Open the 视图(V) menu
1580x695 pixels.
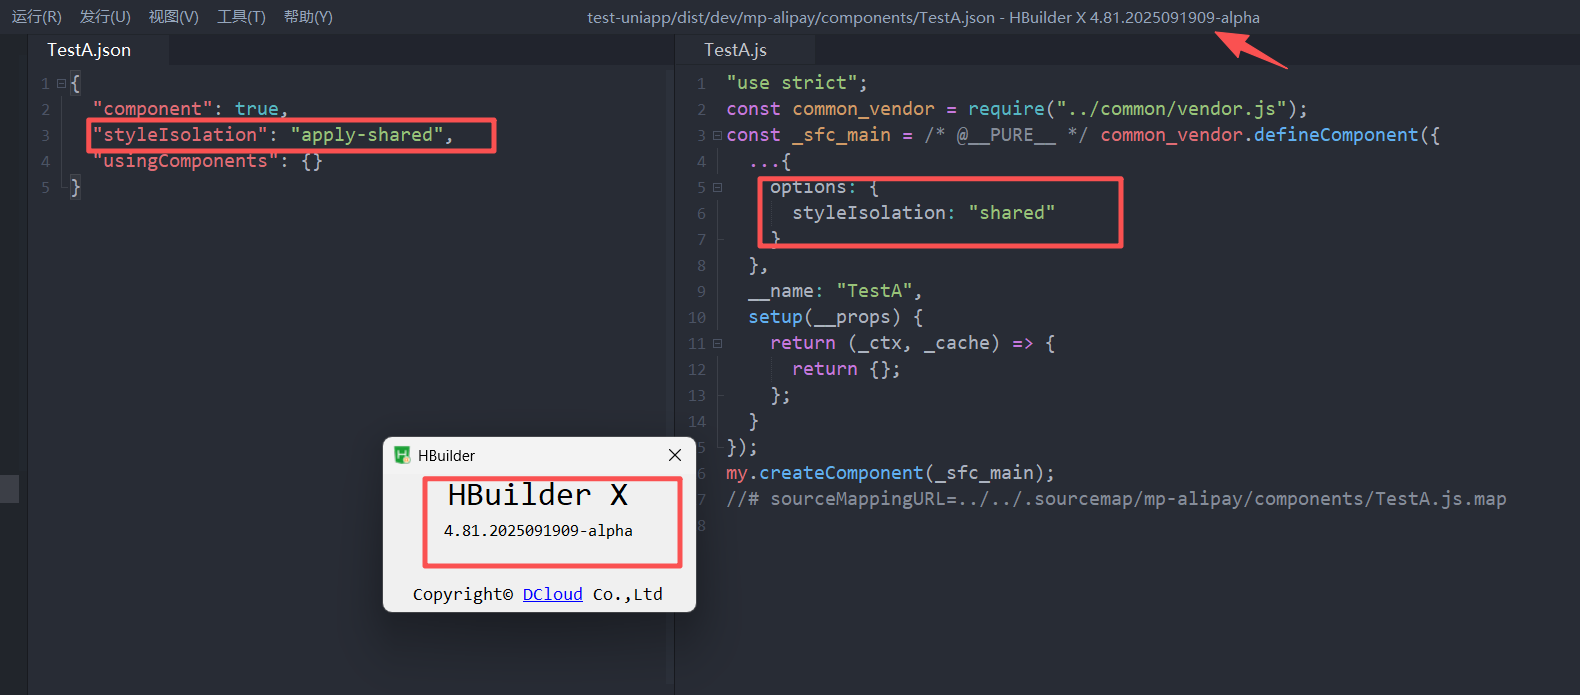[174, 17]
